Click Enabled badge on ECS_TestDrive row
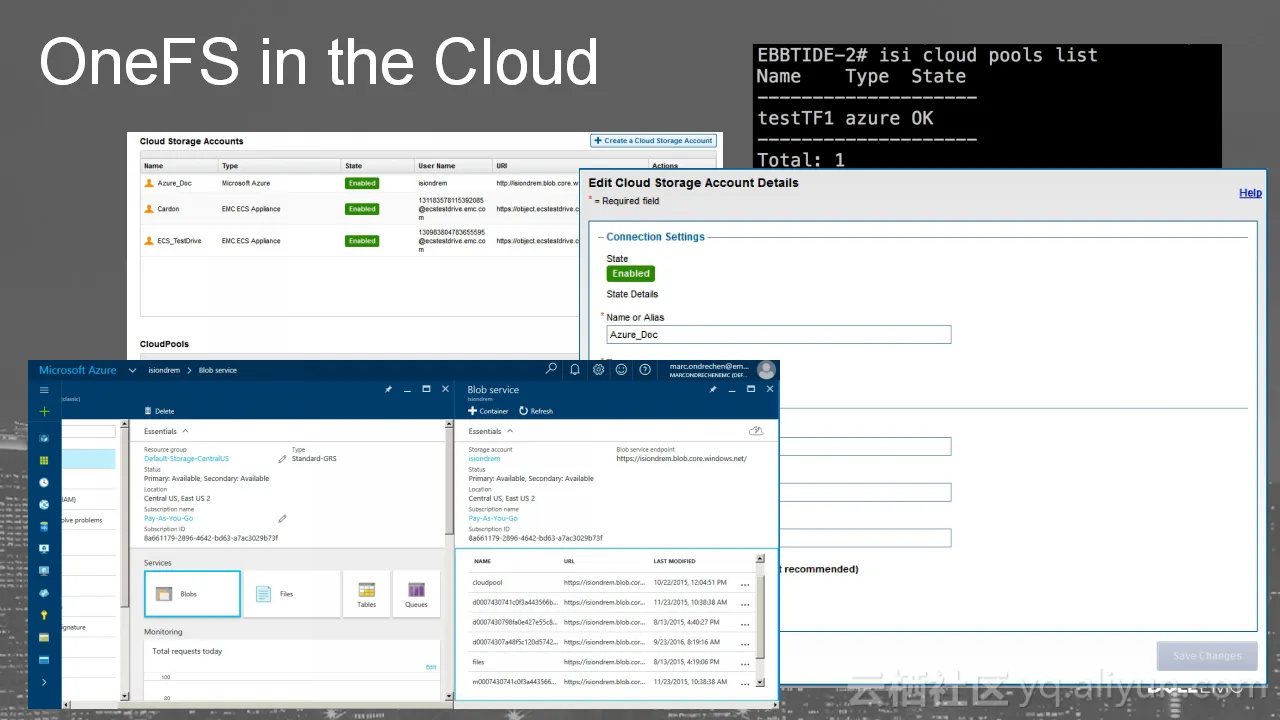The width and height of the screenshot is (1280, 720). click(362, 241)
